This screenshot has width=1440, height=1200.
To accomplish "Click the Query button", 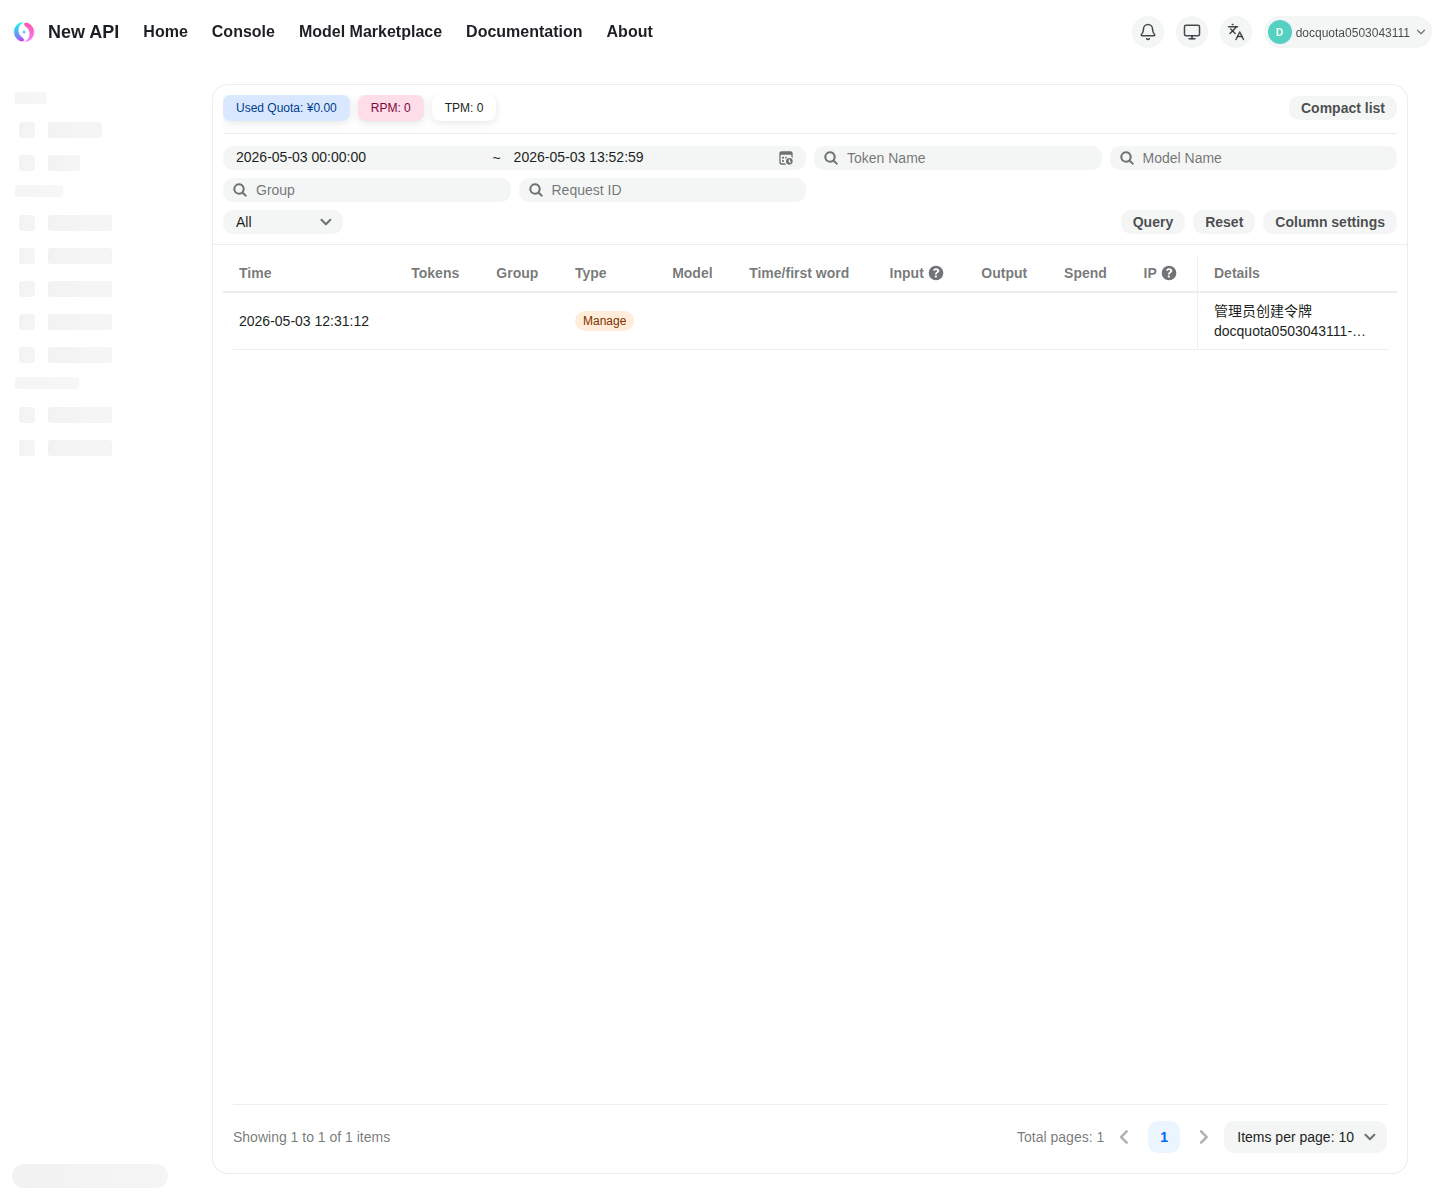I will tap(1153, 222).
